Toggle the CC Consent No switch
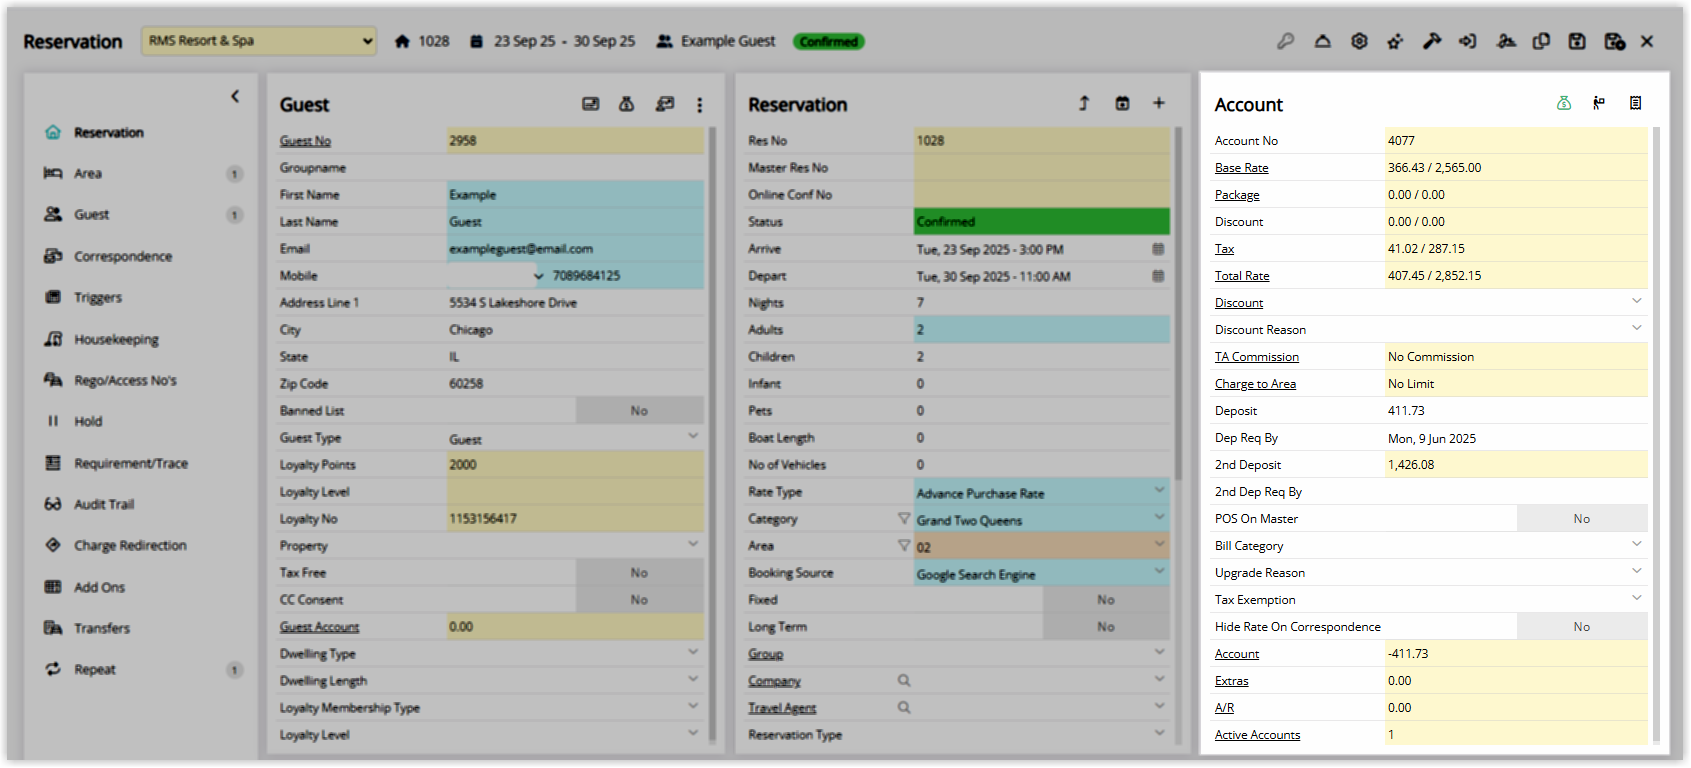1691x768 pixels. click(x=640, y=600)
